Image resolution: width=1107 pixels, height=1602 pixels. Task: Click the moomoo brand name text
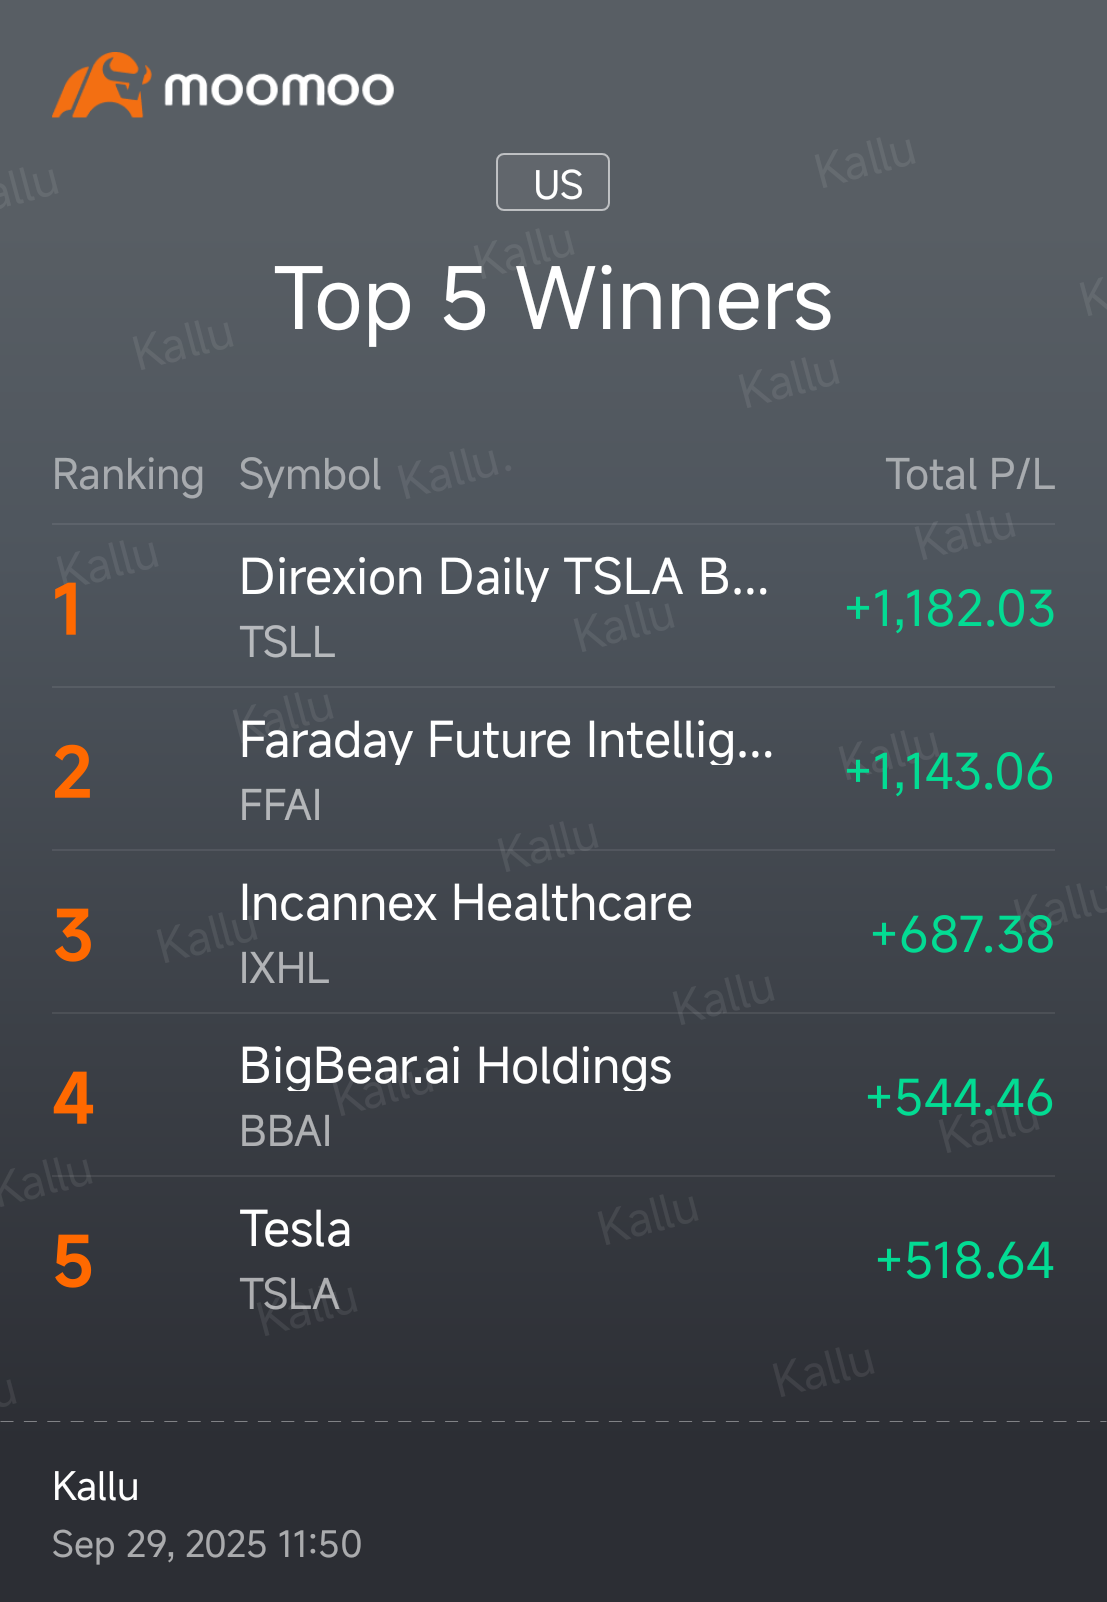tap(279, 89)
